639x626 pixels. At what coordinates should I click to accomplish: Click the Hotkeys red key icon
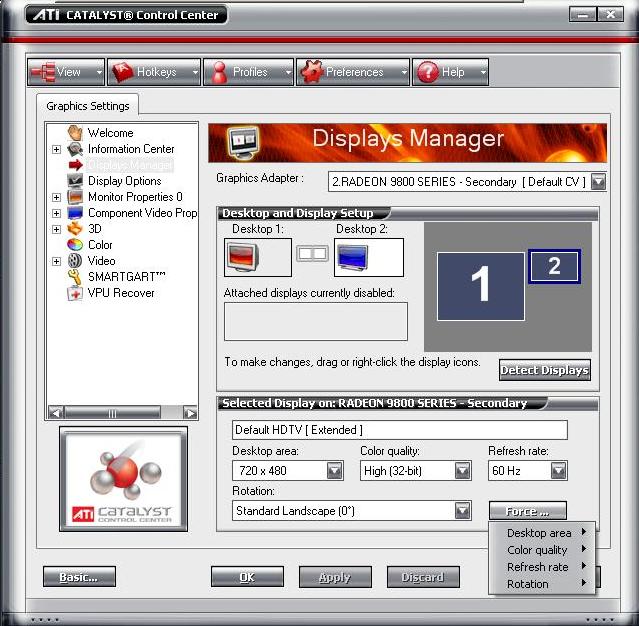click(123, 72)
